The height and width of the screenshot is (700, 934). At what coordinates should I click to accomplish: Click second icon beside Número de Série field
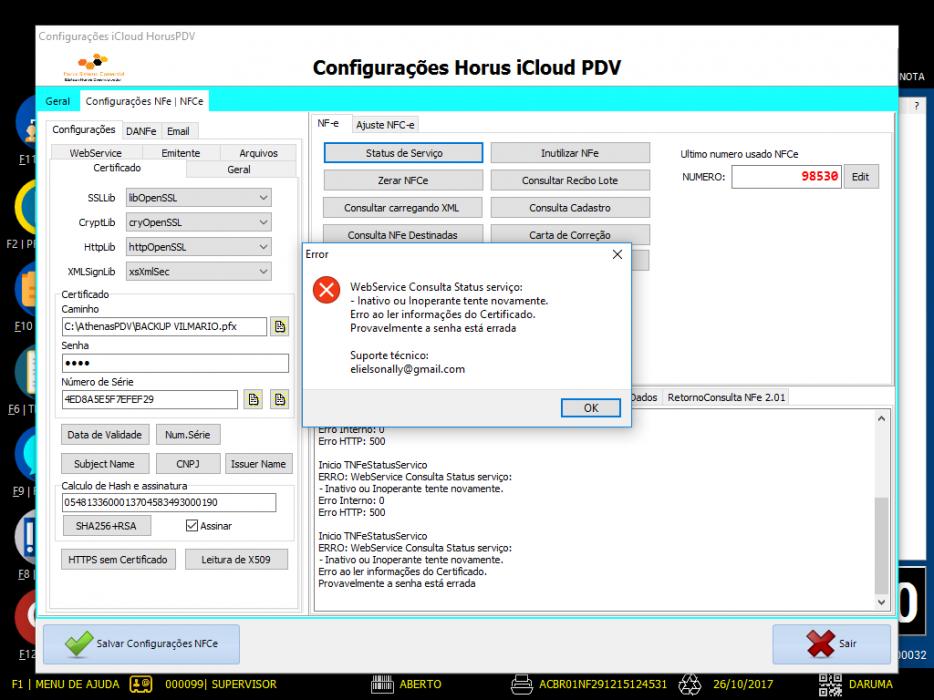pyautogui.click(x=279, y=399)
